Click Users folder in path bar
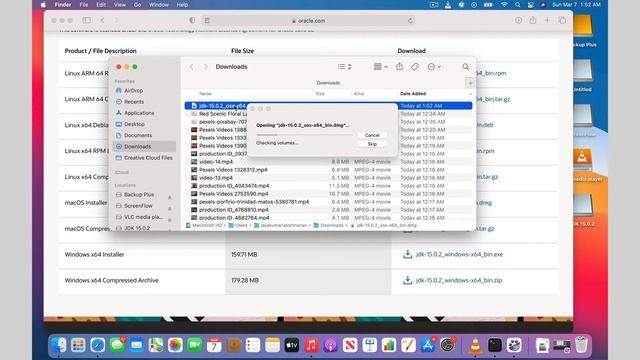Image resolution: width=640 pixels, height=360 pixels. 238,225
